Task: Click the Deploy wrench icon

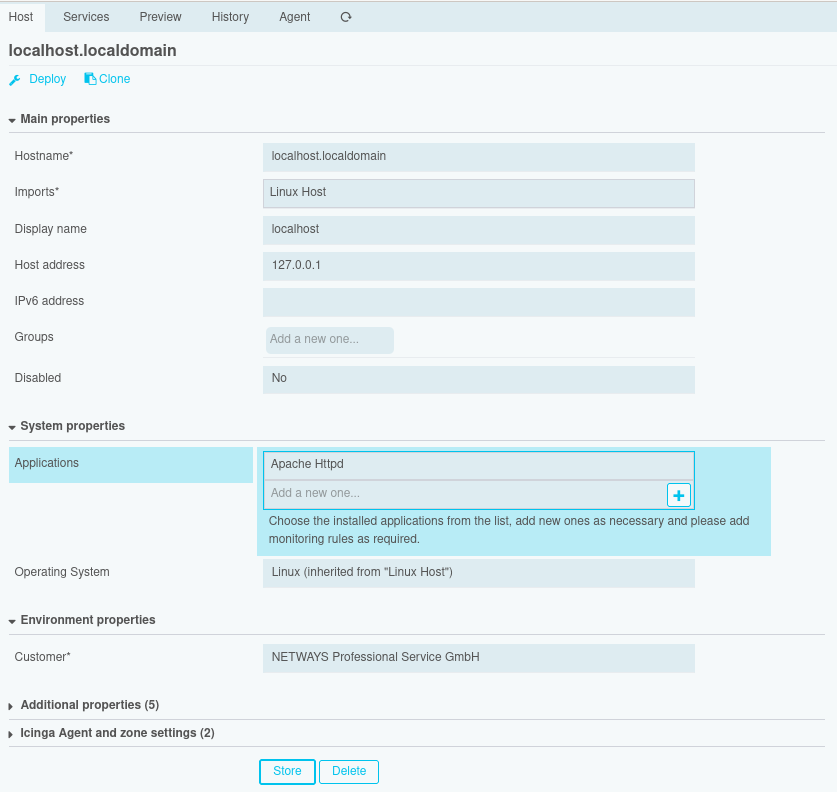Action: [15, 80]
